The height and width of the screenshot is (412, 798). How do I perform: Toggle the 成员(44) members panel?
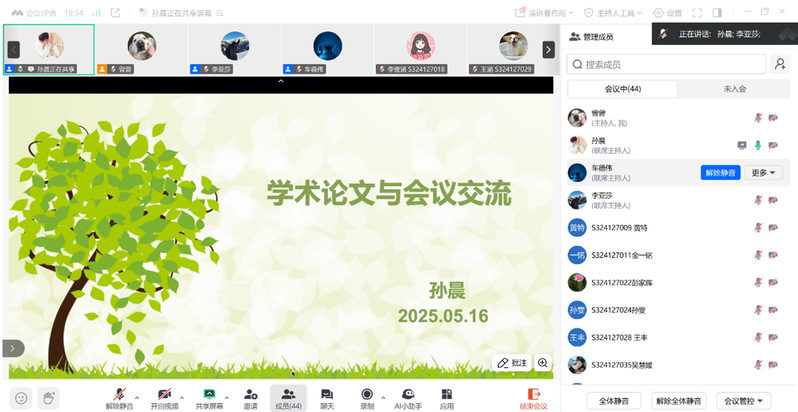tap(288, 397)
